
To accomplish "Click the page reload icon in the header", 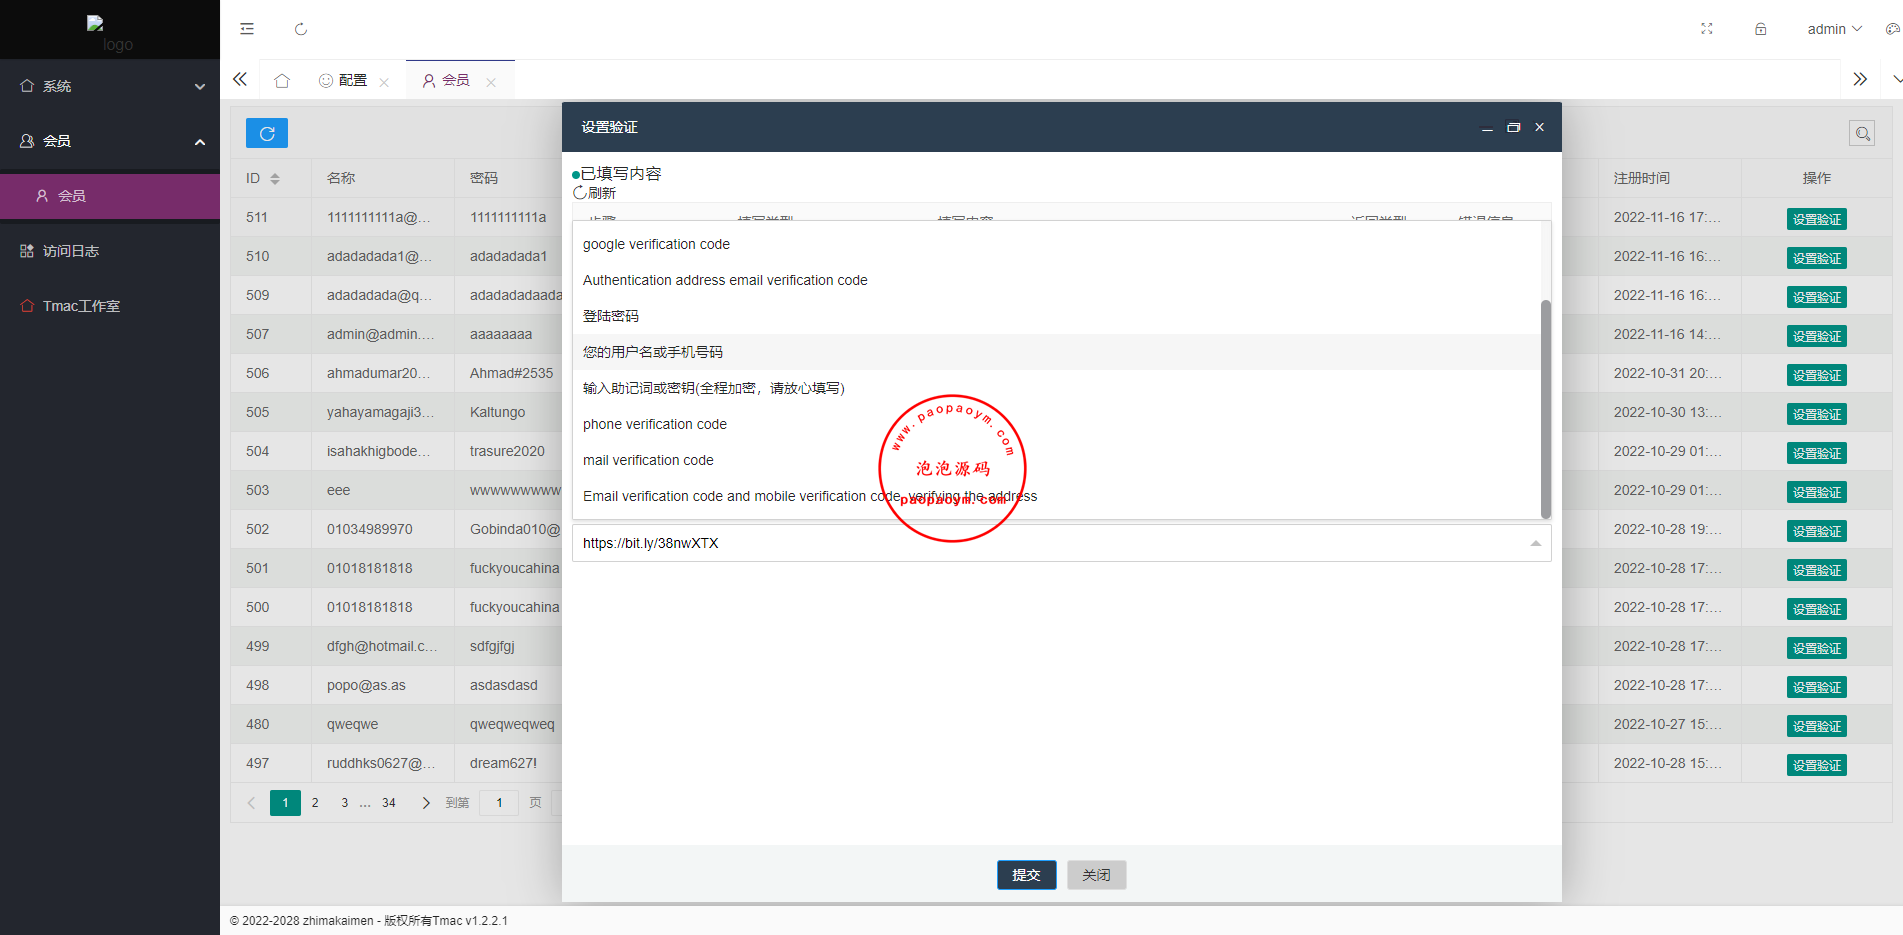I will point(301,29).
